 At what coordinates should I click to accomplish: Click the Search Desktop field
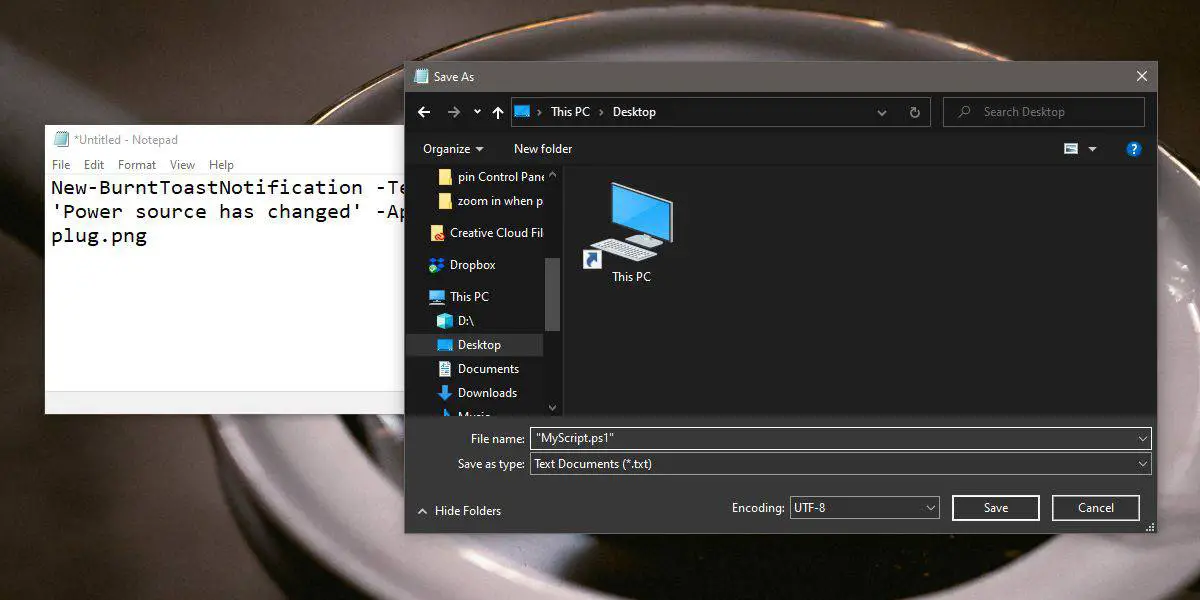[x=1044, y=112]
